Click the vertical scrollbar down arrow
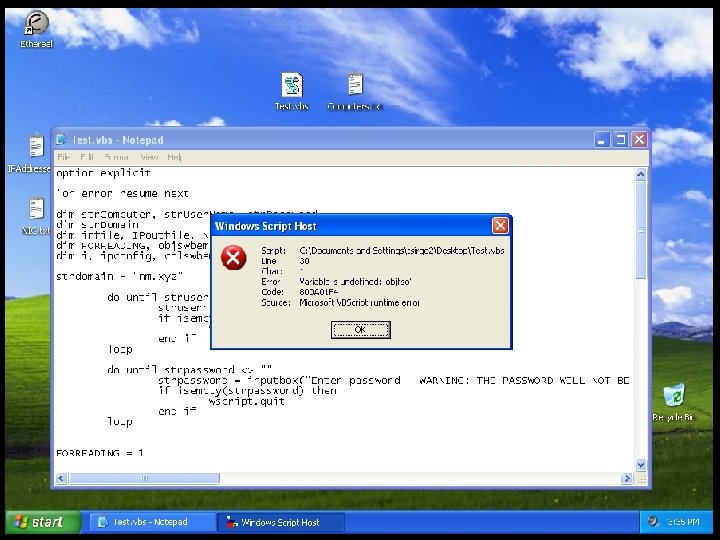Image resolution: width=720 pixels, height=540 pixels. (x=641, y=465)
